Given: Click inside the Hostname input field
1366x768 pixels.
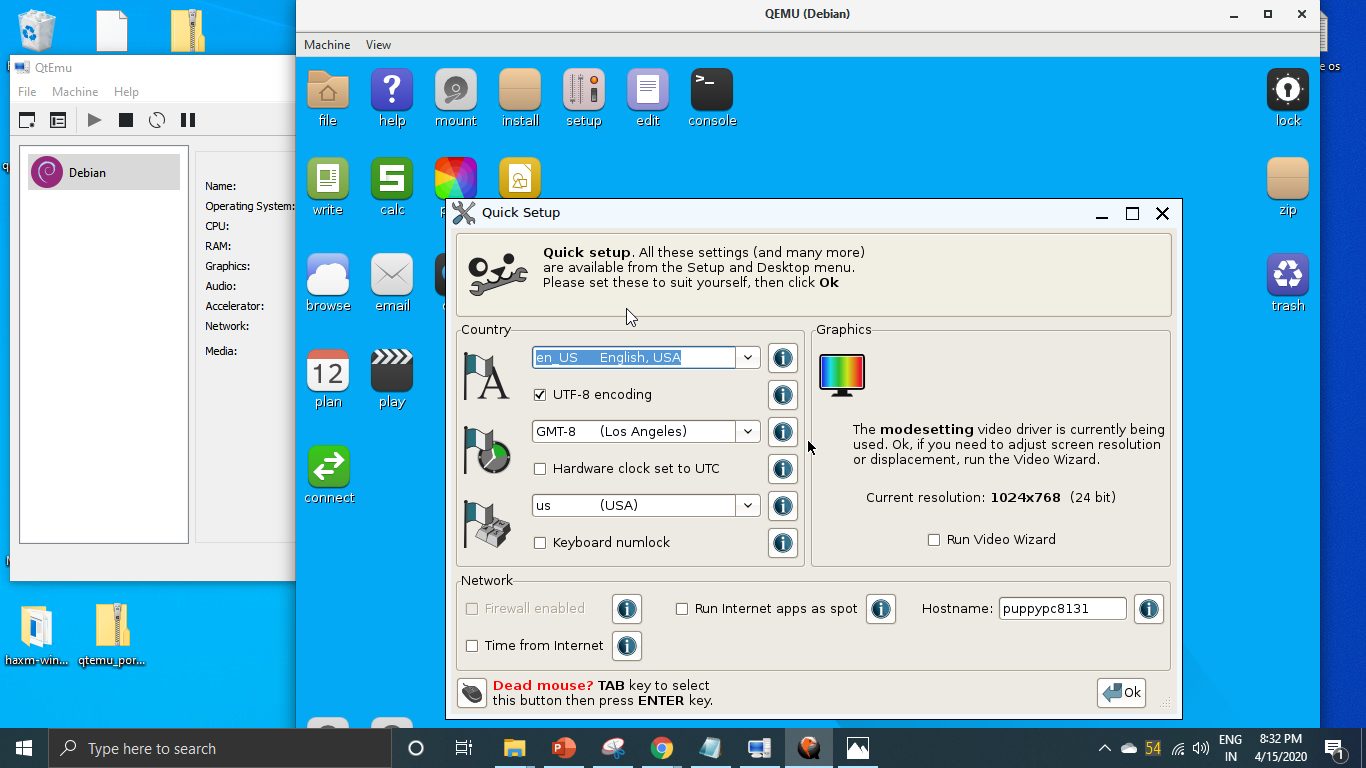Looking at the screenshot, I should (1061, 607).
